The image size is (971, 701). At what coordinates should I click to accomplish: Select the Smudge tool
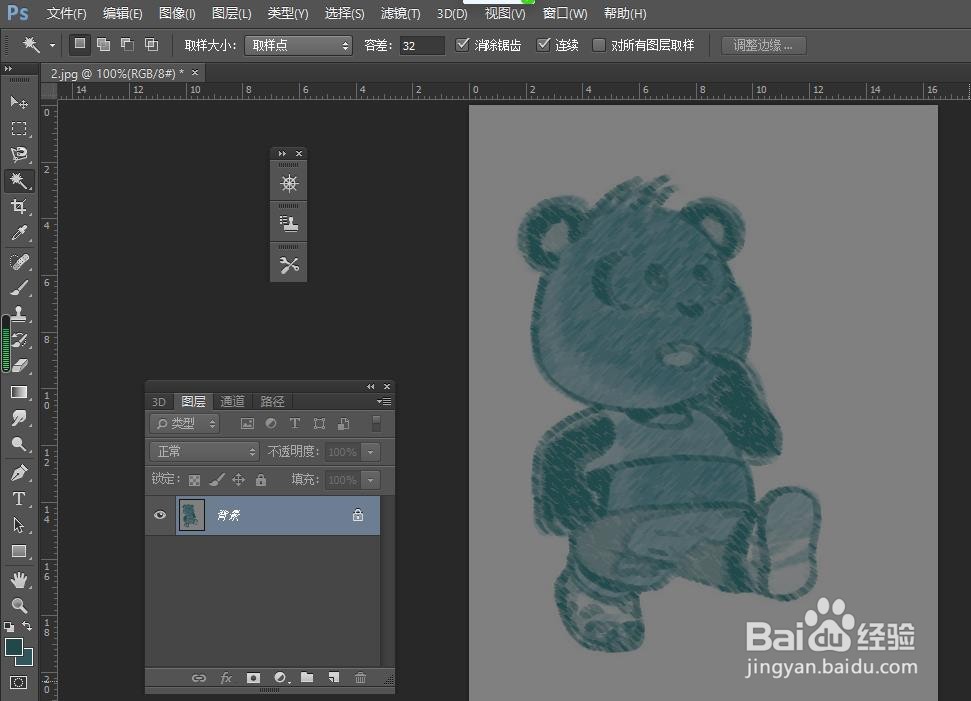[x=19, y=418]
